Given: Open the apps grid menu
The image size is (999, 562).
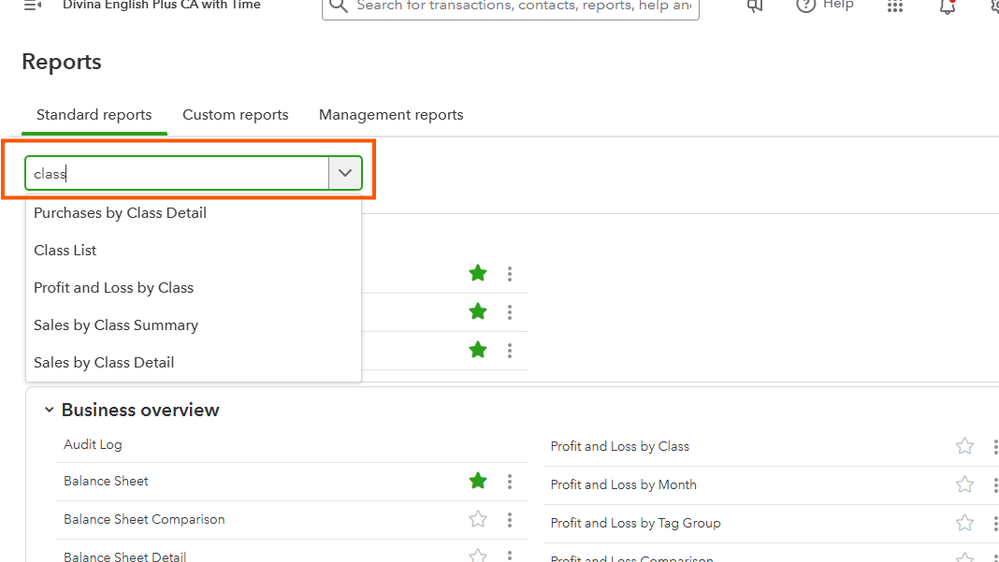Looking at the screenshot, I should (895, 6).
